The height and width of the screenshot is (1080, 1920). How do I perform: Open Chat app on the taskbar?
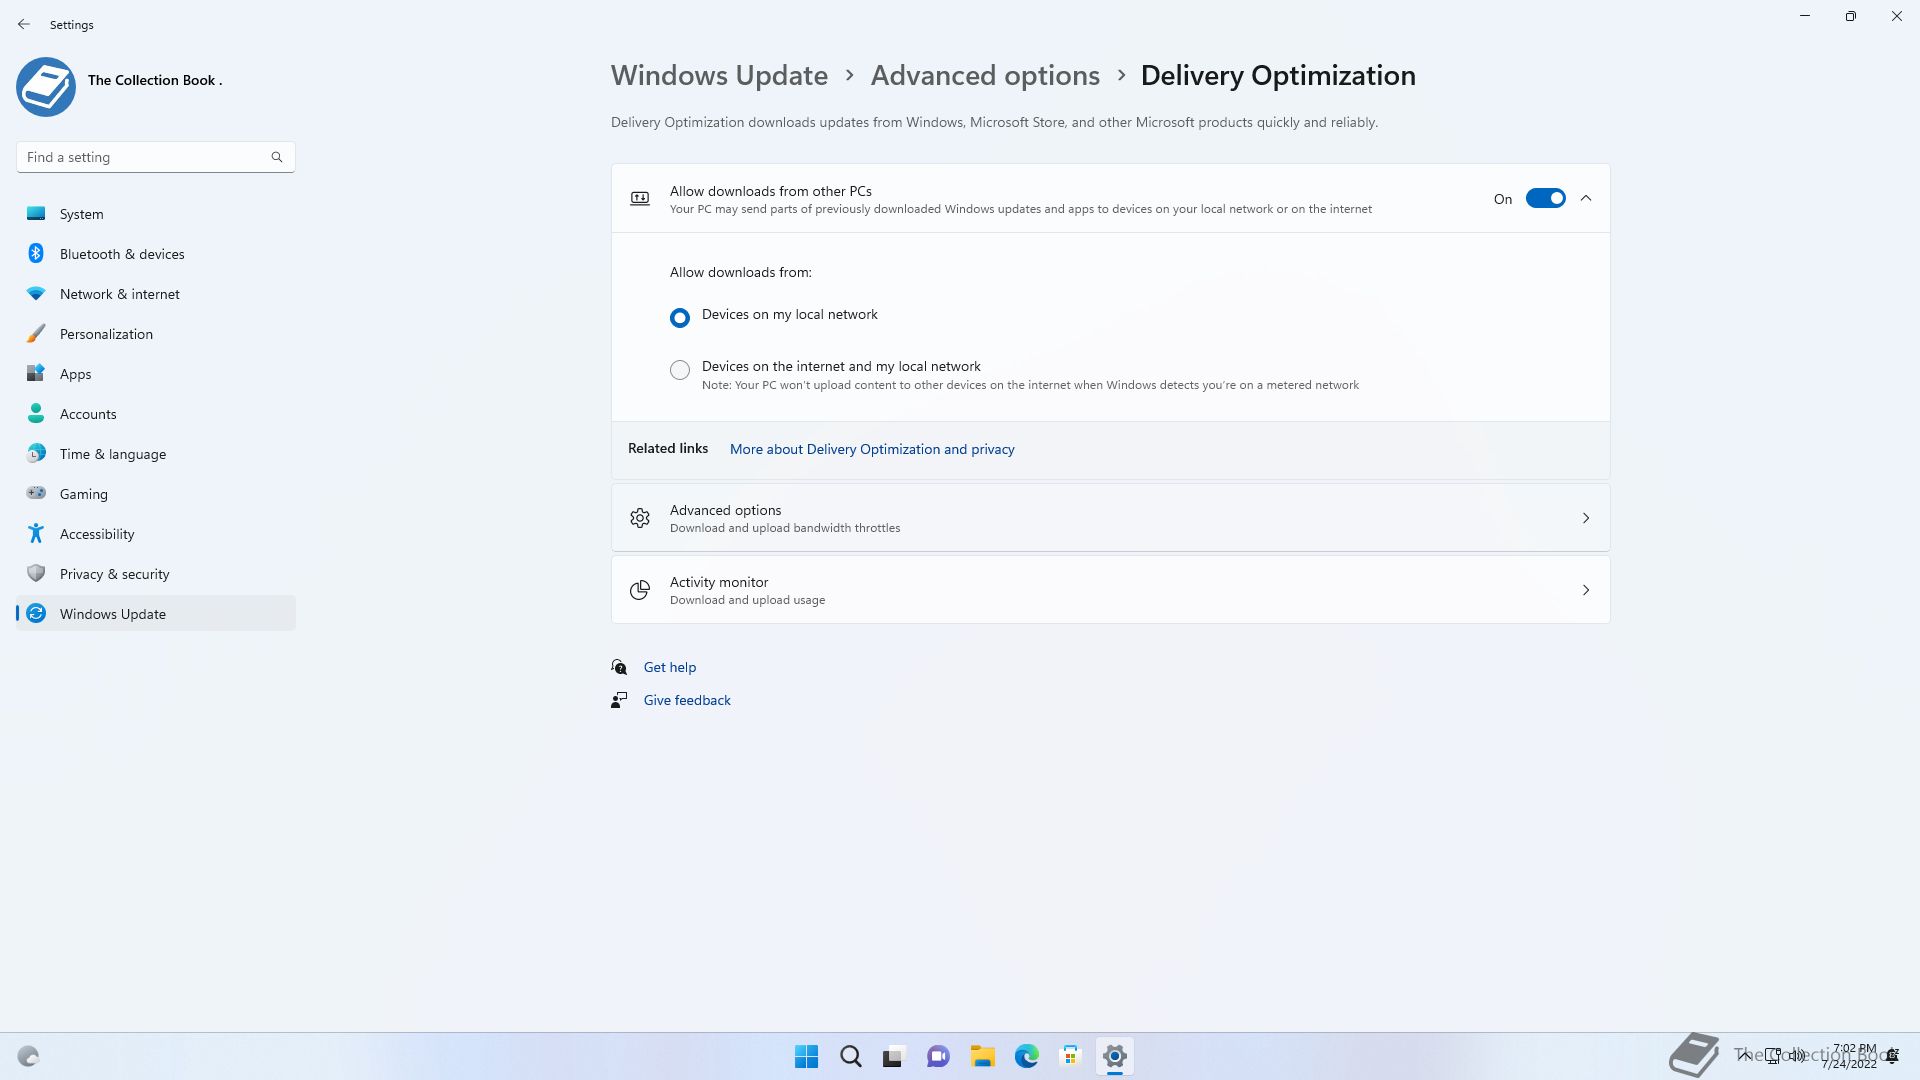(x=938, y=1056)
